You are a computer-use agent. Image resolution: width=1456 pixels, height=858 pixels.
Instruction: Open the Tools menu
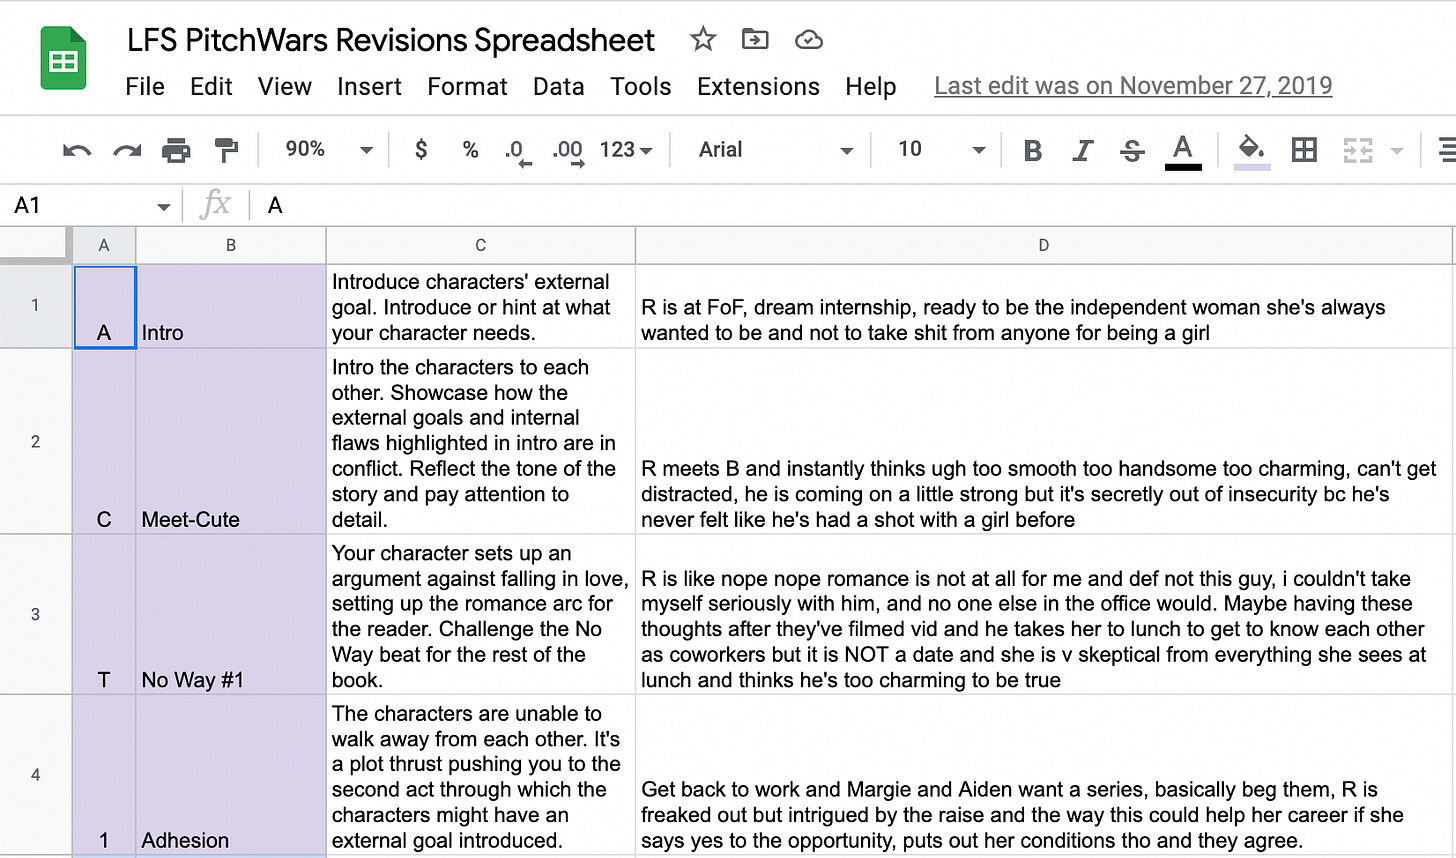coord(641,86)
